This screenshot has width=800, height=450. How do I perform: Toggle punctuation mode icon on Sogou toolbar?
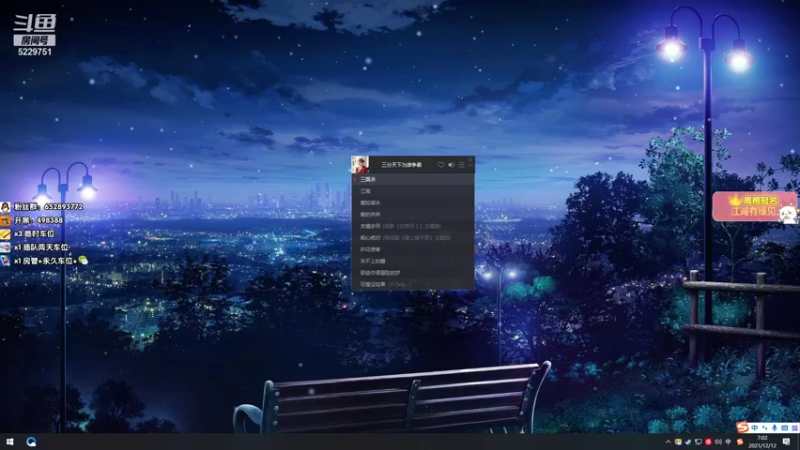tap(765, 428)
